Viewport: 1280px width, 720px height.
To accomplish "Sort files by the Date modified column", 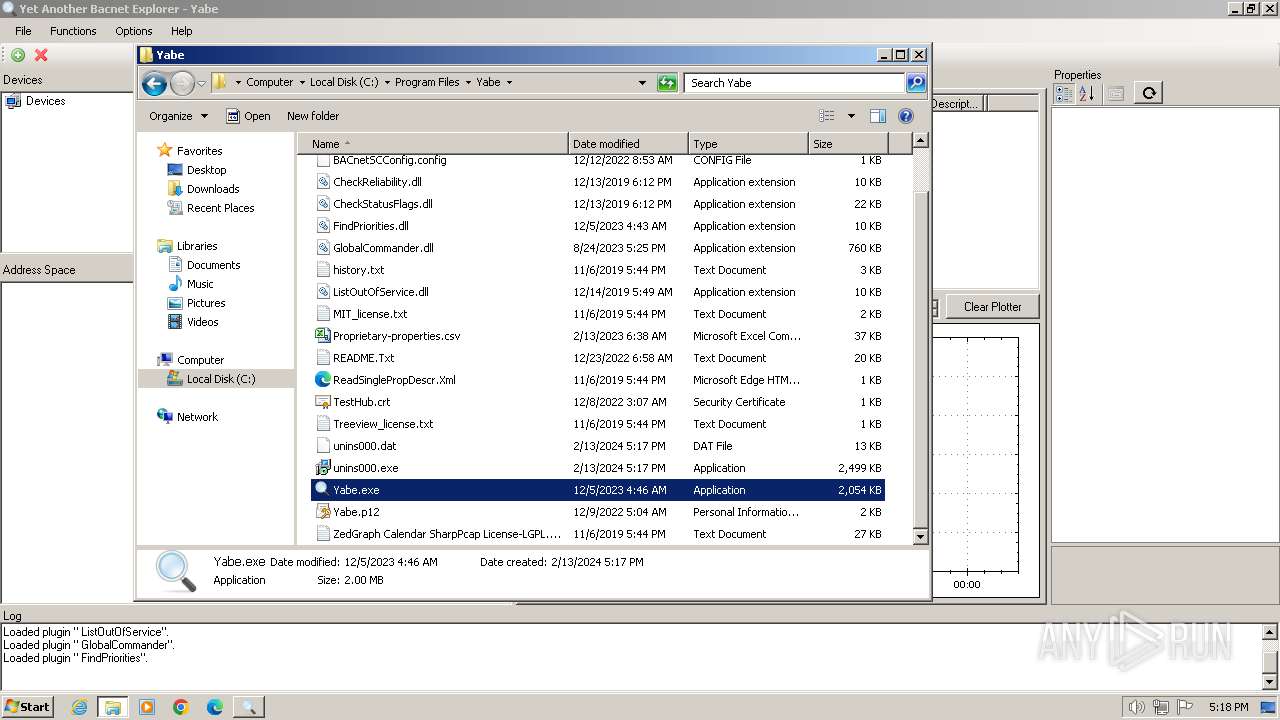I will click(628, 144).
